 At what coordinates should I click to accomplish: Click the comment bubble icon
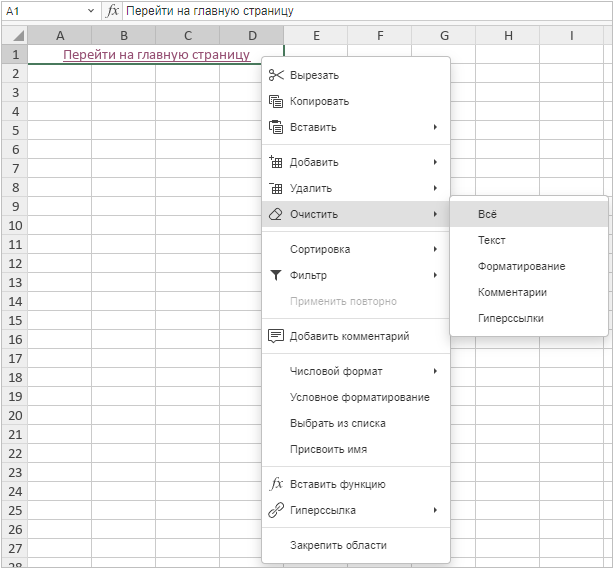(x=277, y=336)
